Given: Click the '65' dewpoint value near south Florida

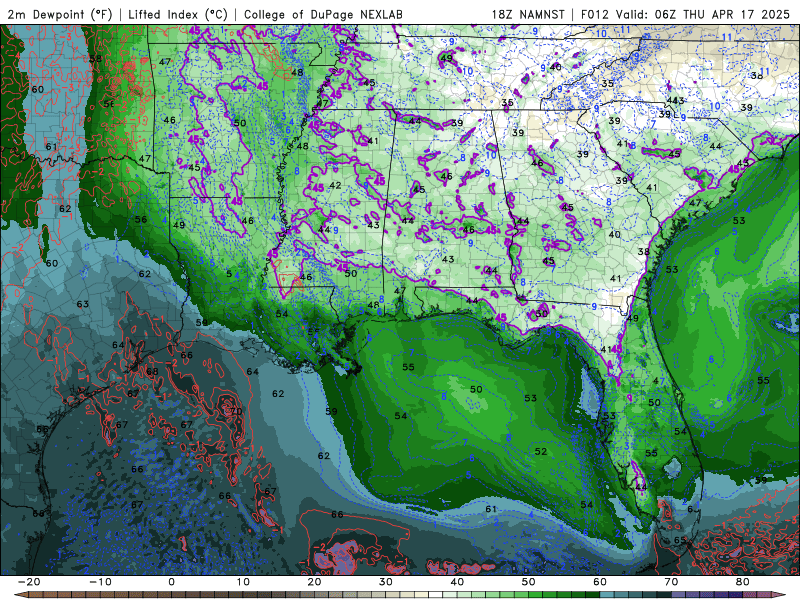Looking at the screenshot, I should pyautogui.click(x=680, y=540).
